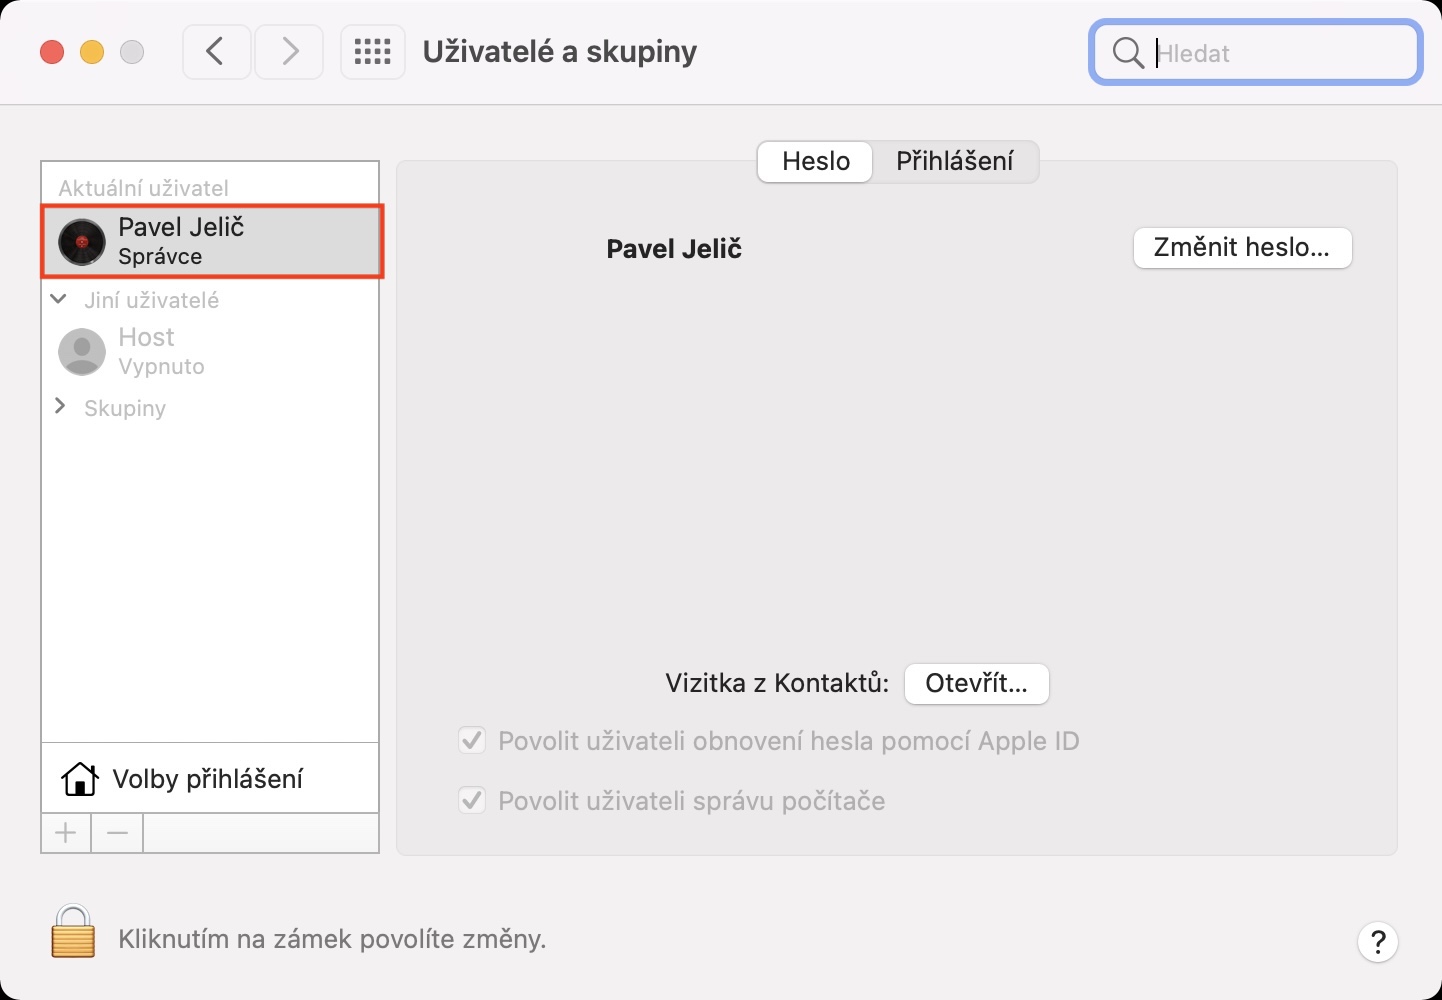Click the Hledat search field
This screenshot has height=1000, width=1442.
tap(1270, 53)
